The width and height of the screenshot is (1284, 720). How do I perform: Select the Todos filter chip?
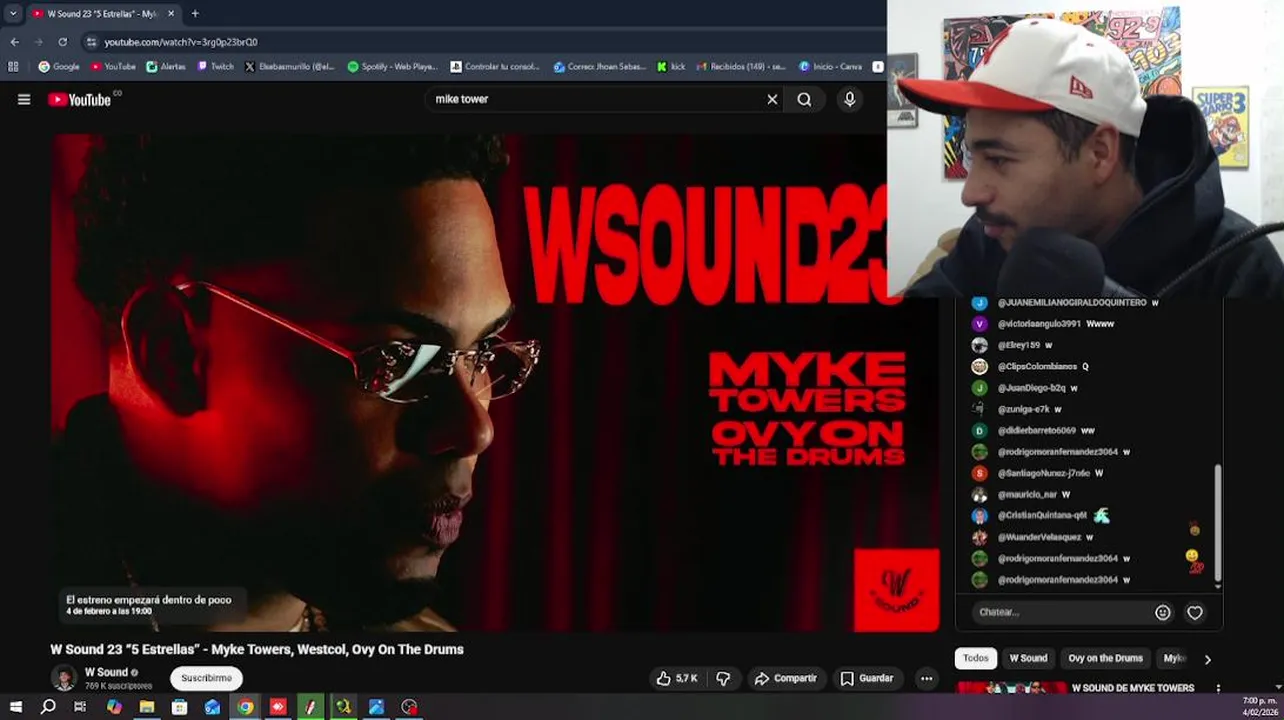tap(976, 658)
